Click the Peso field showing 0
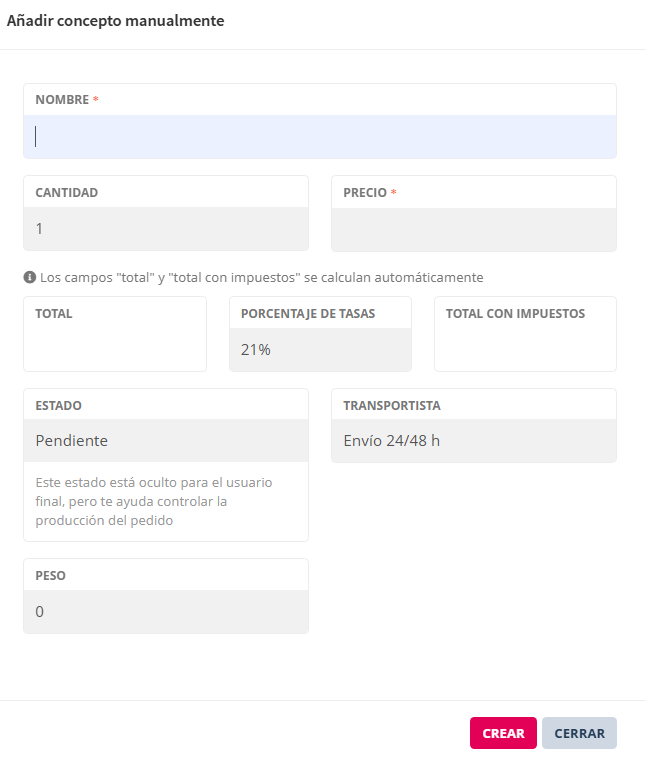Screen dimensions: 646x761 [x=166, y=612]
